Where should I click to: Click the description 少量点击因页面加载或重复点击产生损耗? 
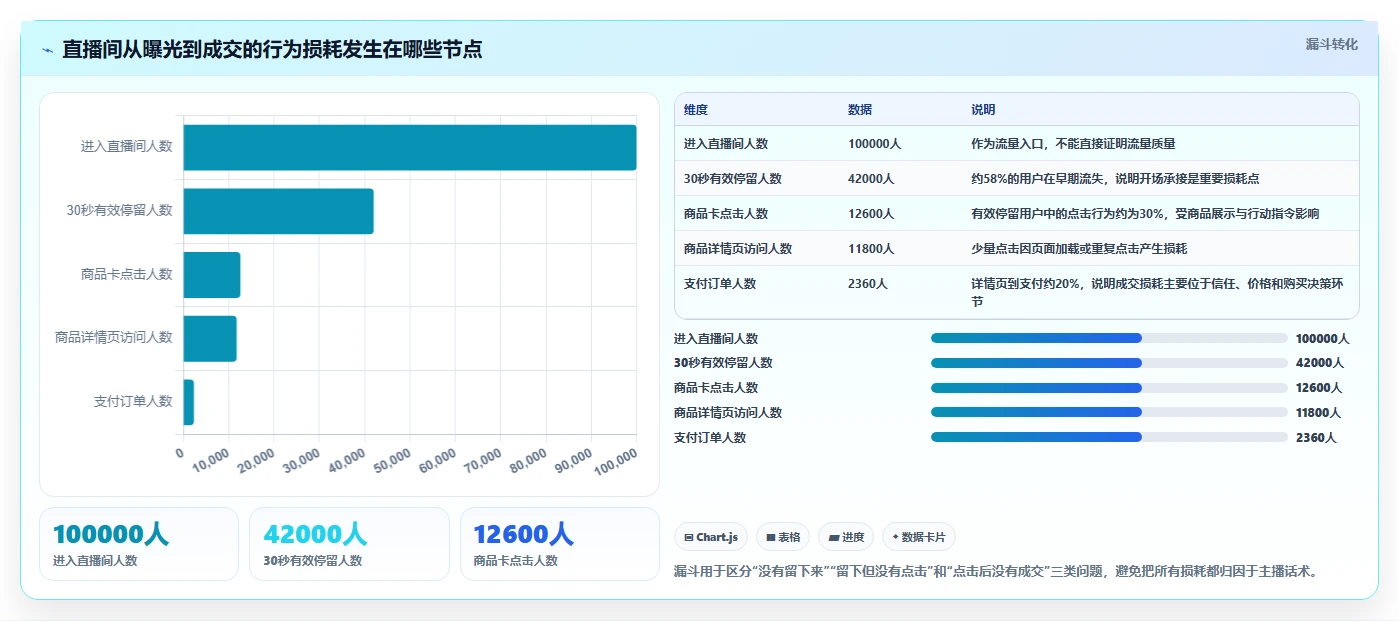click(1079, 249)
